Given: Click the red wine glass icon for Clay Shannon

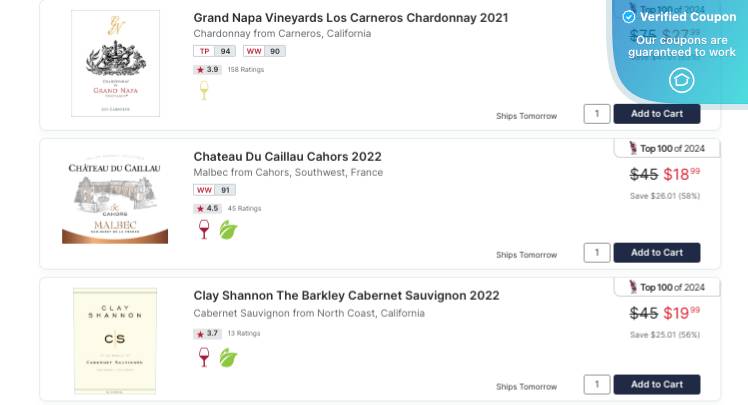Looking at the screenshot, I should (x=204, y=357).
